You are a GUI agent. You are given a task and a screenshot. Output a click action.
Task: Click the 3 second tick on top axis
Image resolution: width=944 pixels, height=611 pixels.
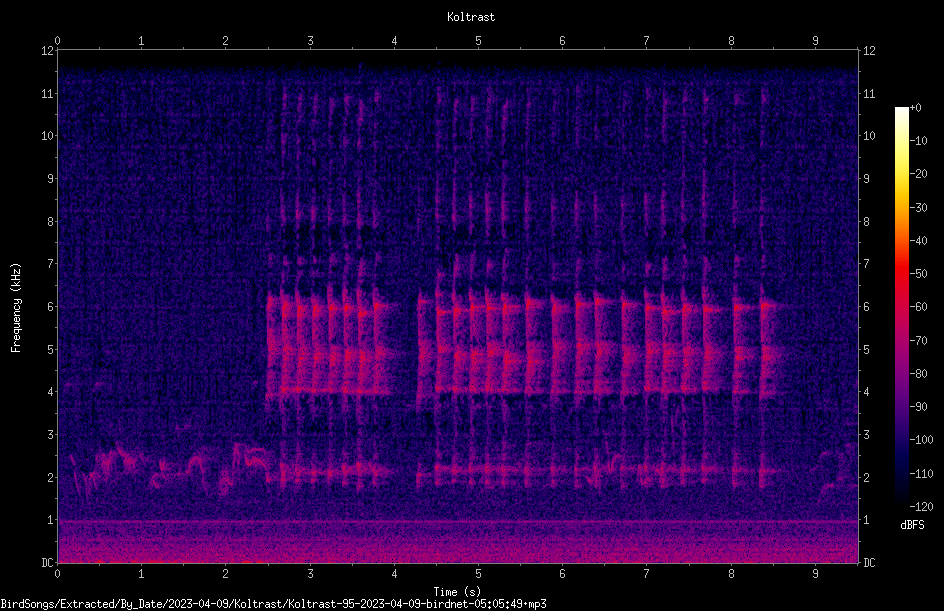click(310, 41)
